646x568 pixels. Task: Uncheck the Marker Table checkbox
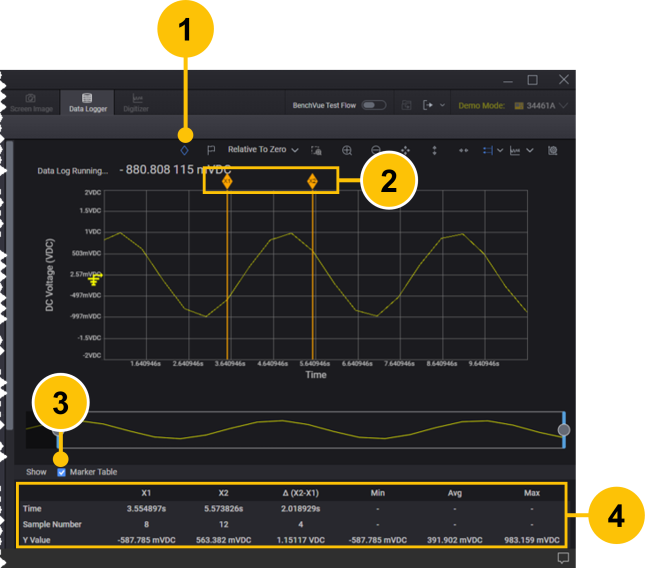[61, 472]
